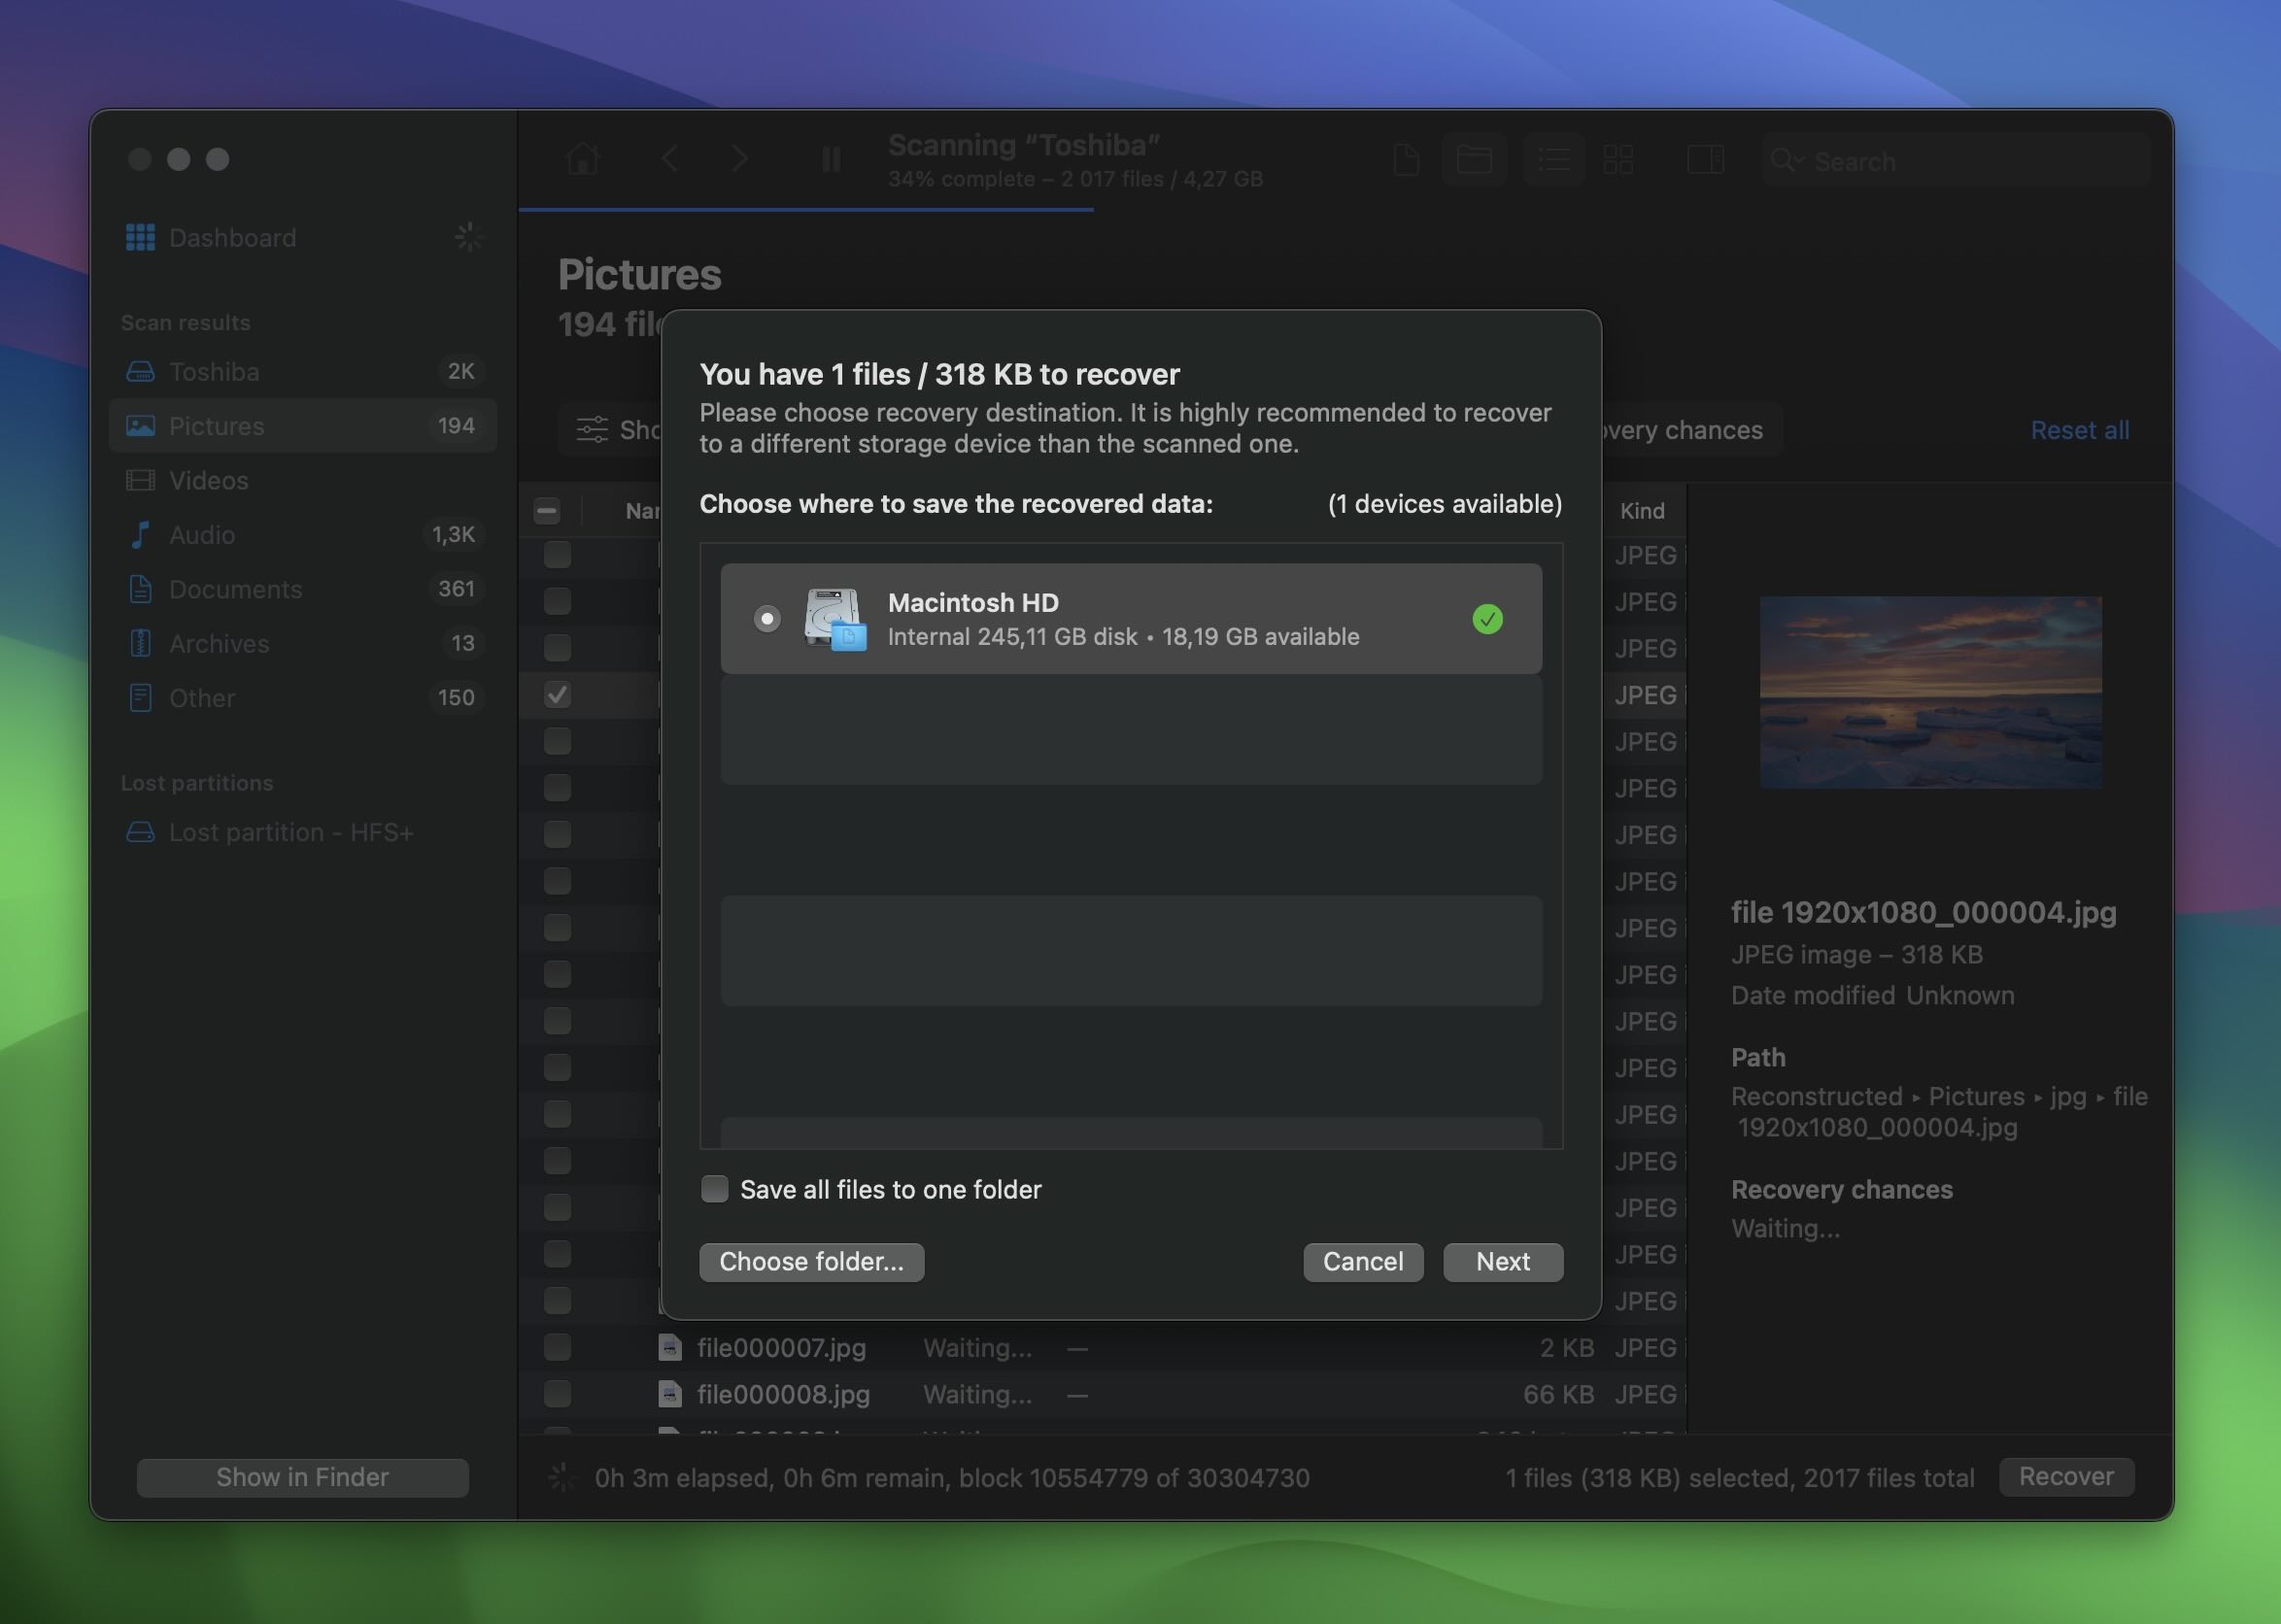Check the checkbox next to file000008.jpg

(557, 1392)
